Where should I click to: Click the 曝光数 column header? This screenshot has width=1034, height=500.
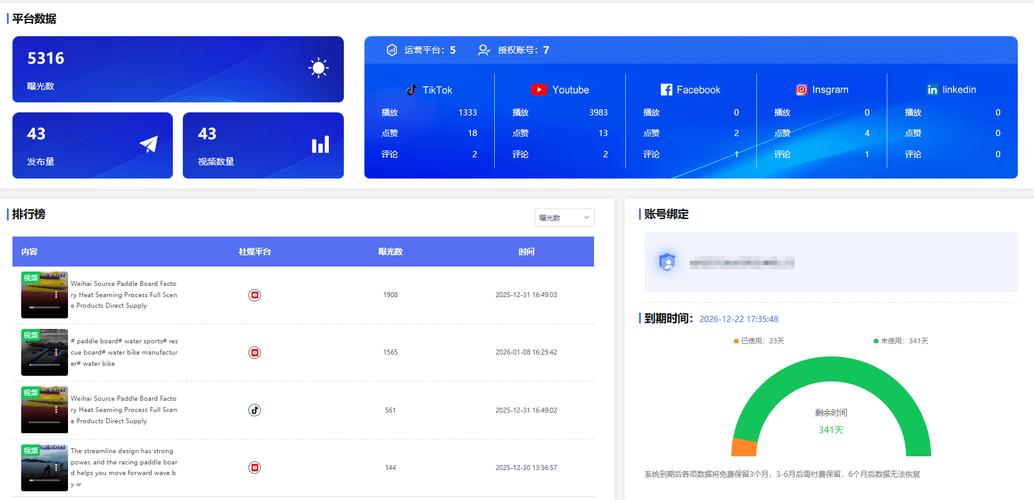(x=390, y=252)
